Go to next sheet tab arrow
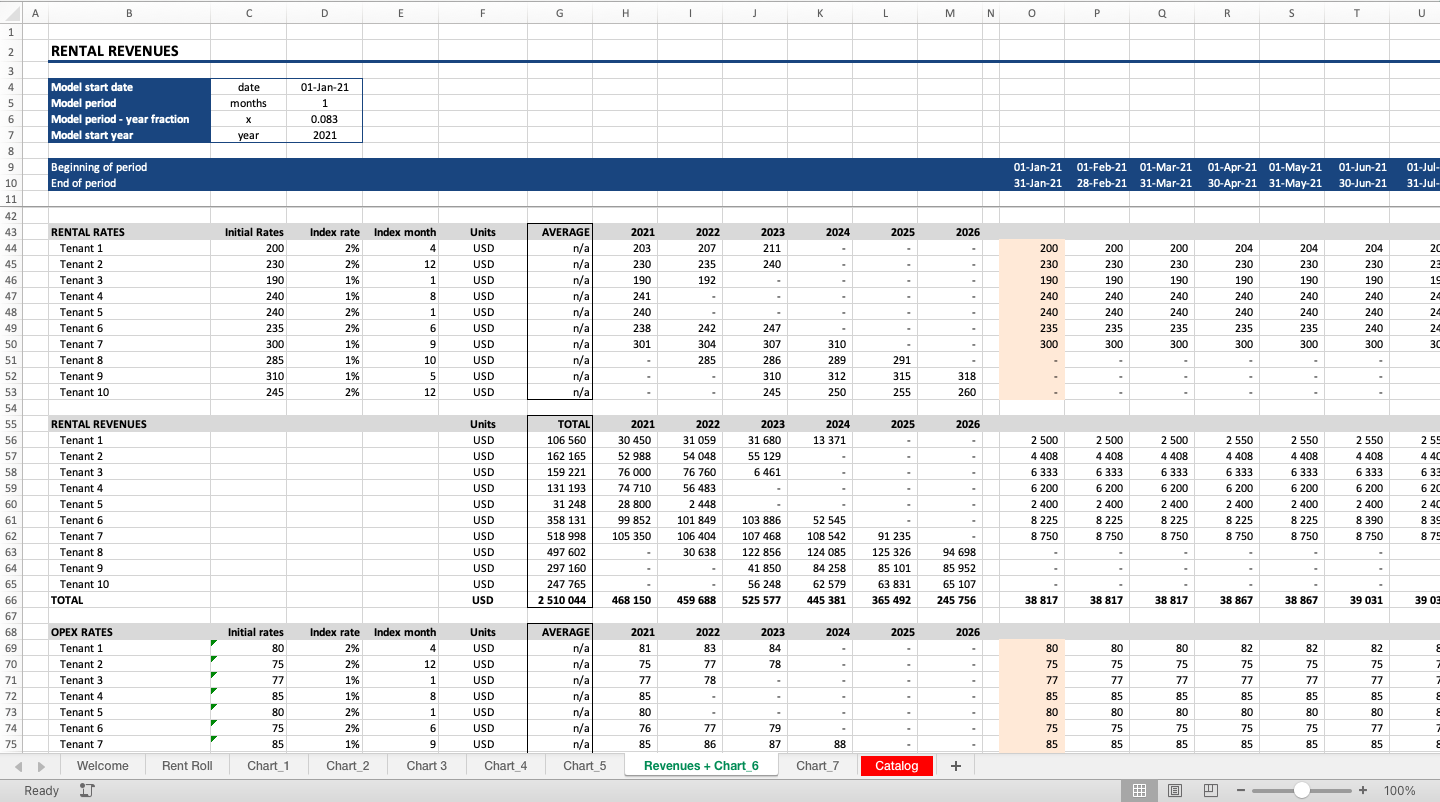Screen dimensions: 1440x802 click(x=41, y=766)
